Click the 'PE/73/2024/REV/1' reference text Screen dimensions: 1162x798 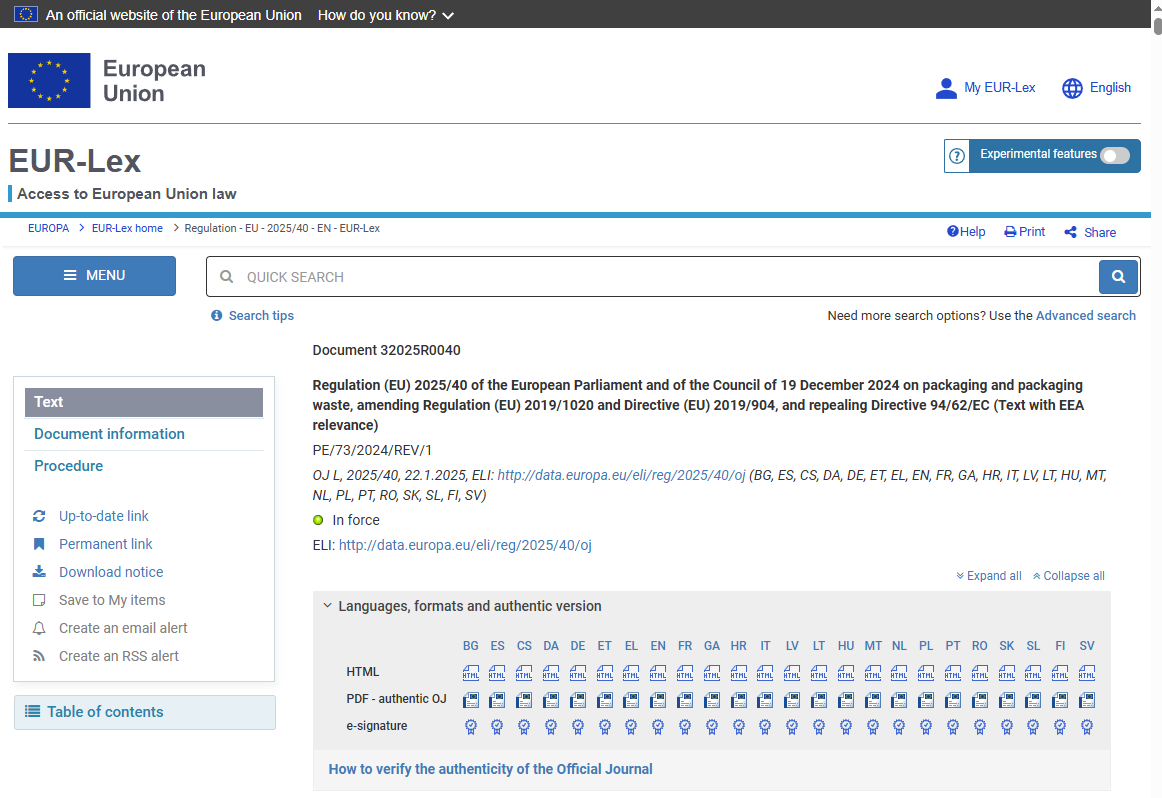pyautogui.click(x=372, y=450)
